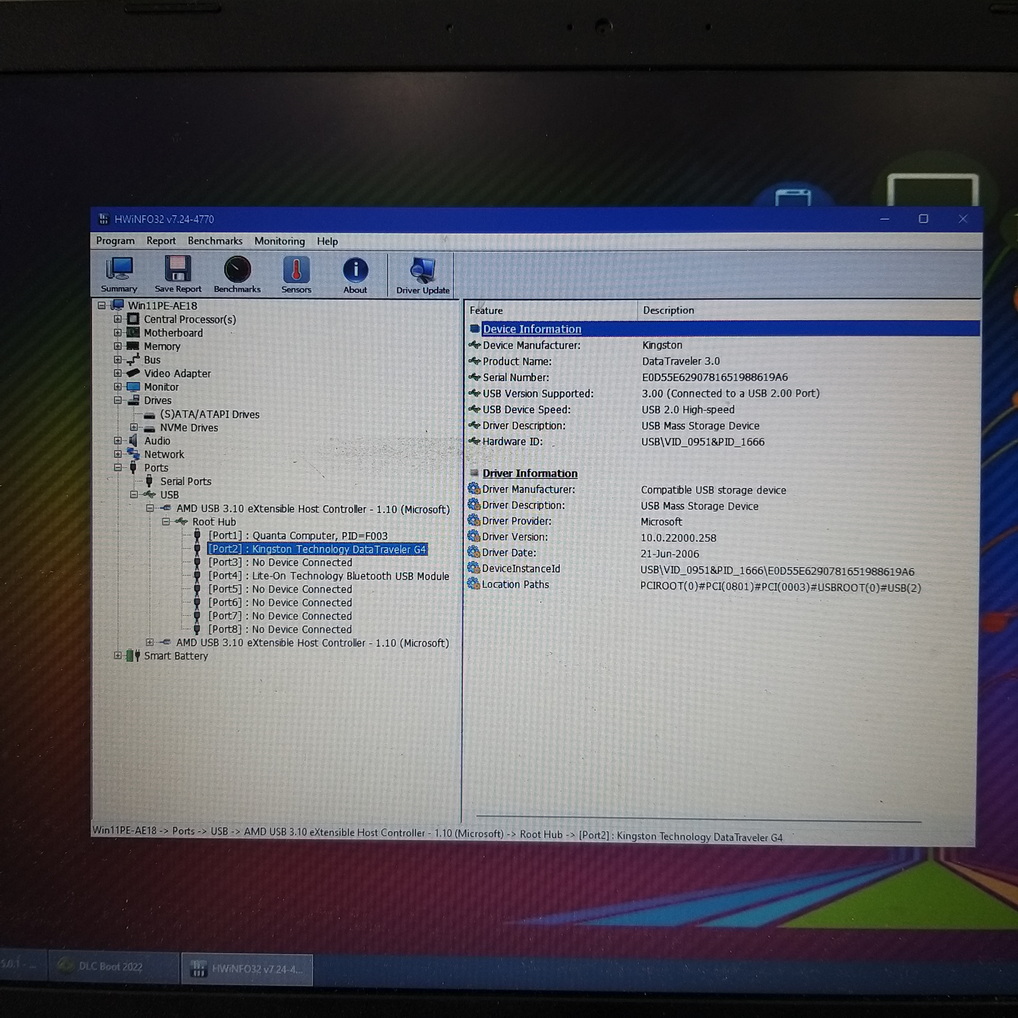This screenshot has width=1018, height=1018.
Task: Click the Memory module icon
Action: pos(133,346)
